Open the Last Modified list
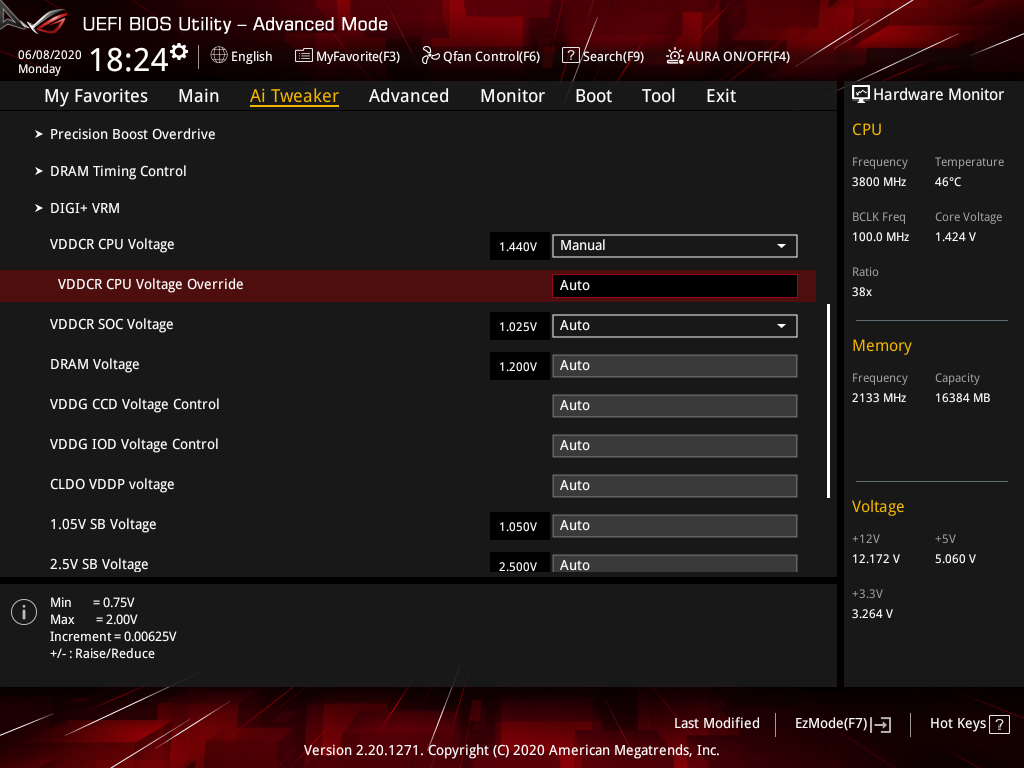 click(x=716, y=723)
